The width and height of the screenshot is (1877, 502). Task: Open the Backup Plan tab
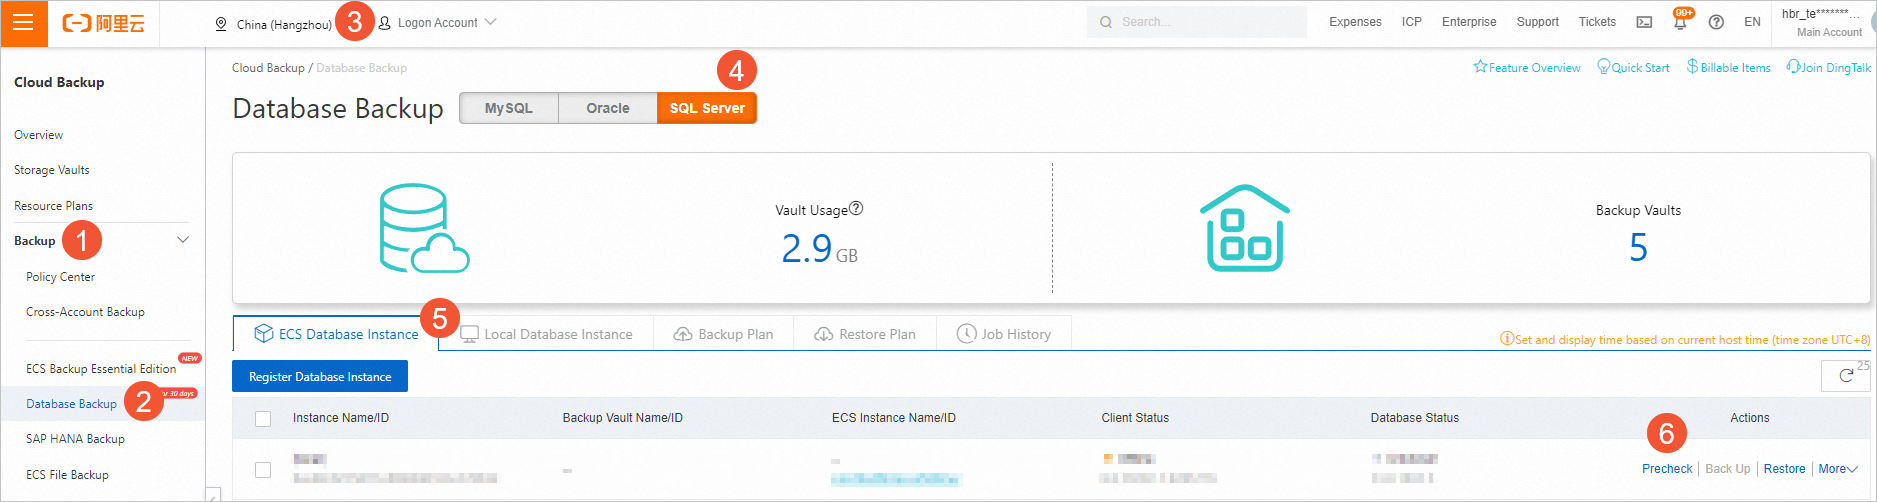tap(723, 334)
